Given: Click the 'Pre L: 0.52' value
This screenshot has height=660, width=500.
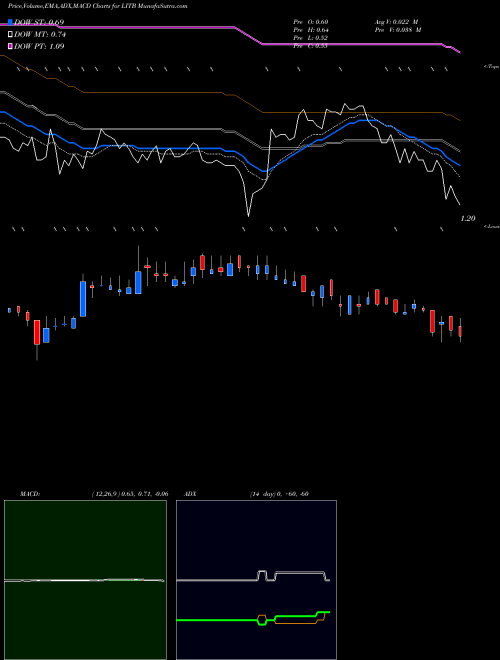Looking at the screenshot, I should click(x=311, y=38).
